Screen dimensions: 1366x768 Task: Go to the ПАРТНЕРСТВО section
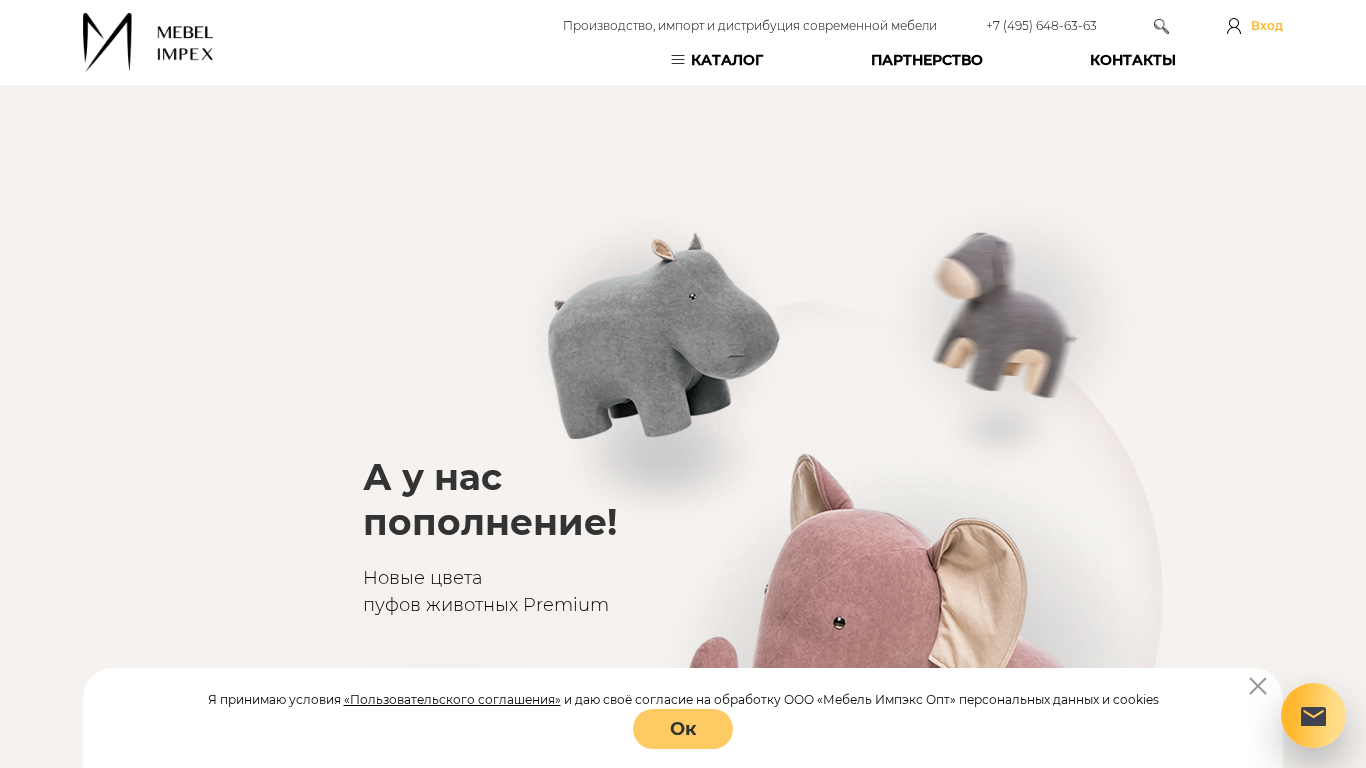[927, 60]
